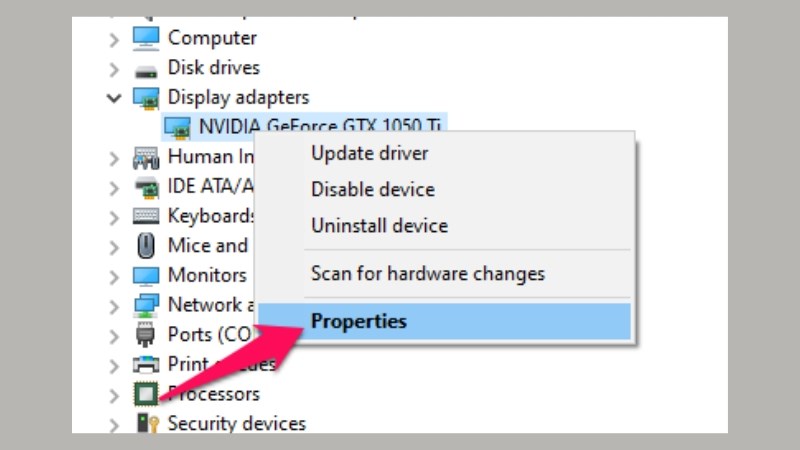Screen dimensions: 800x450
Task: Choose Uninstall device from context menu
Action: pyautogui.click(x=379, y=226)
